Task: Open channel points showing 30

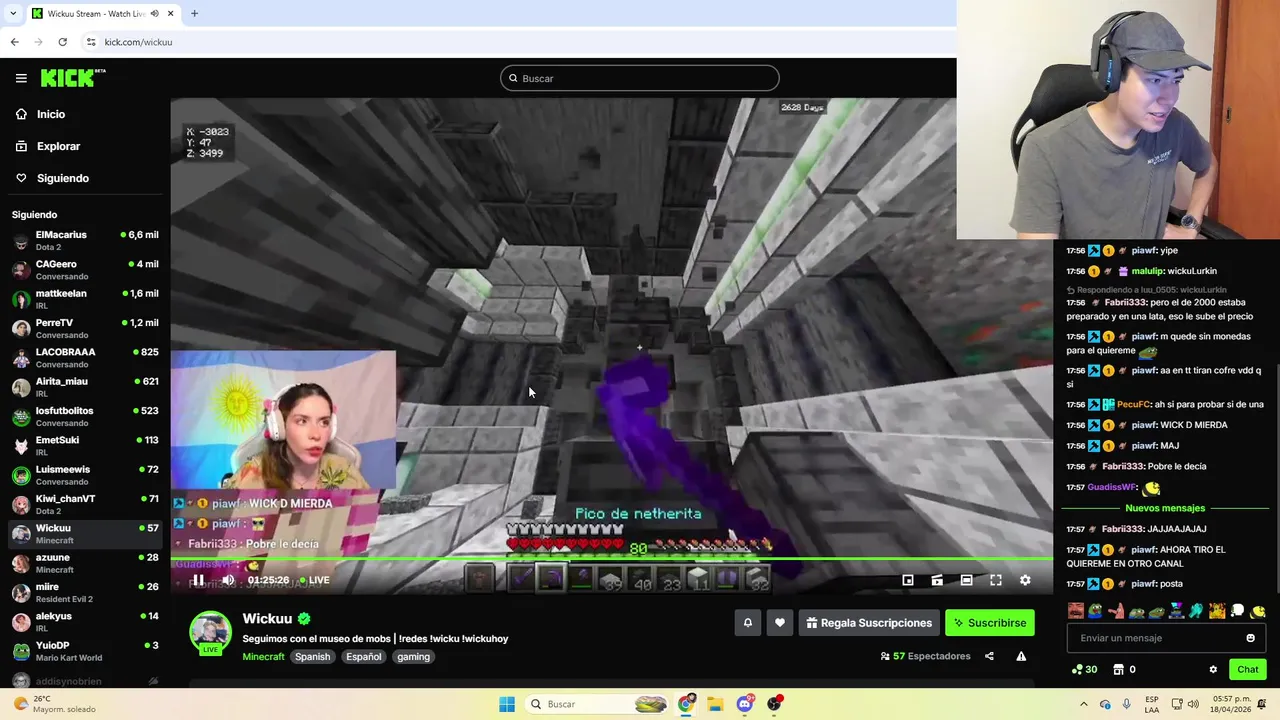Action: (x=1084, y=670)
